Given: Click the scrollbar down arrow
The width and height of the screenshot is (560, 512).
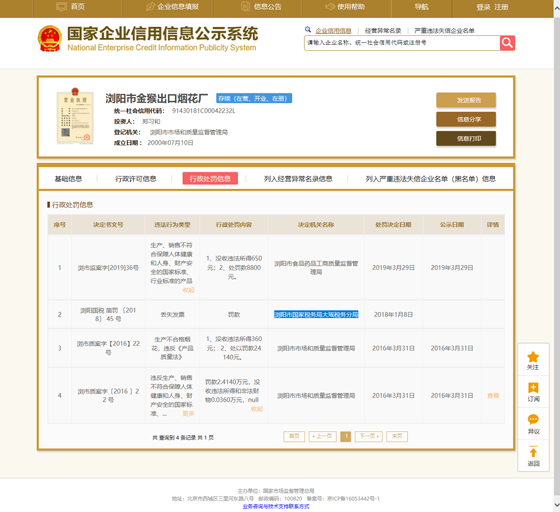Looking at the screenshot, I should (557, 505).
